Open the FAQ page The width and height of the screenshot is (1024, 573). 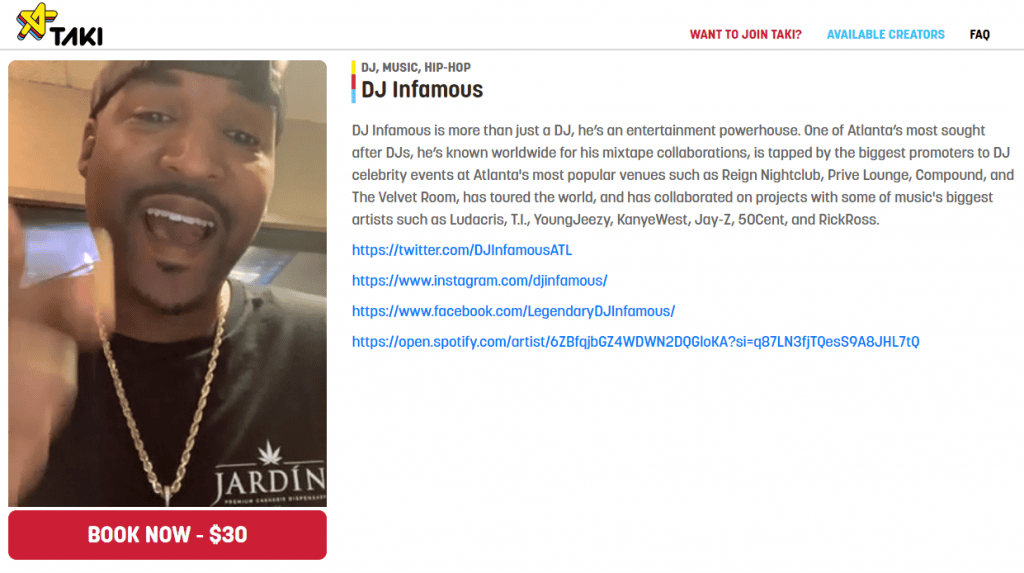(x=979, y=35)
